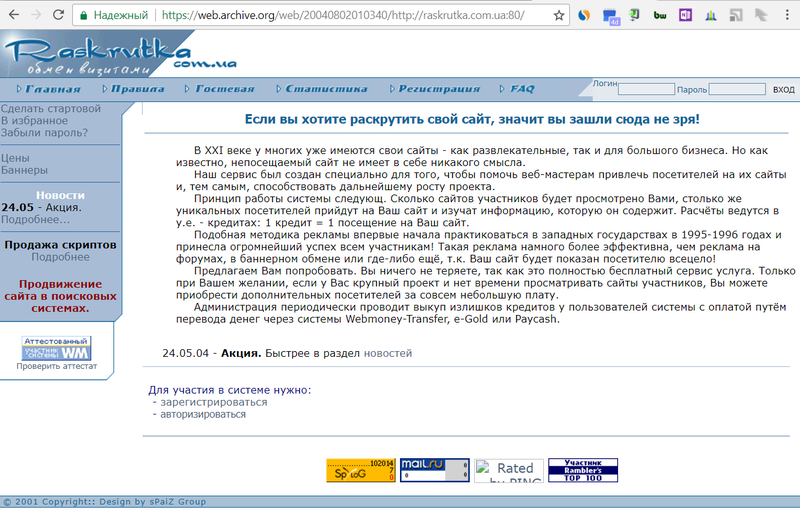The width and height of the screenshot is (800, 514).
Task: Focus the Пароль input field
Action: pos(737,89)
